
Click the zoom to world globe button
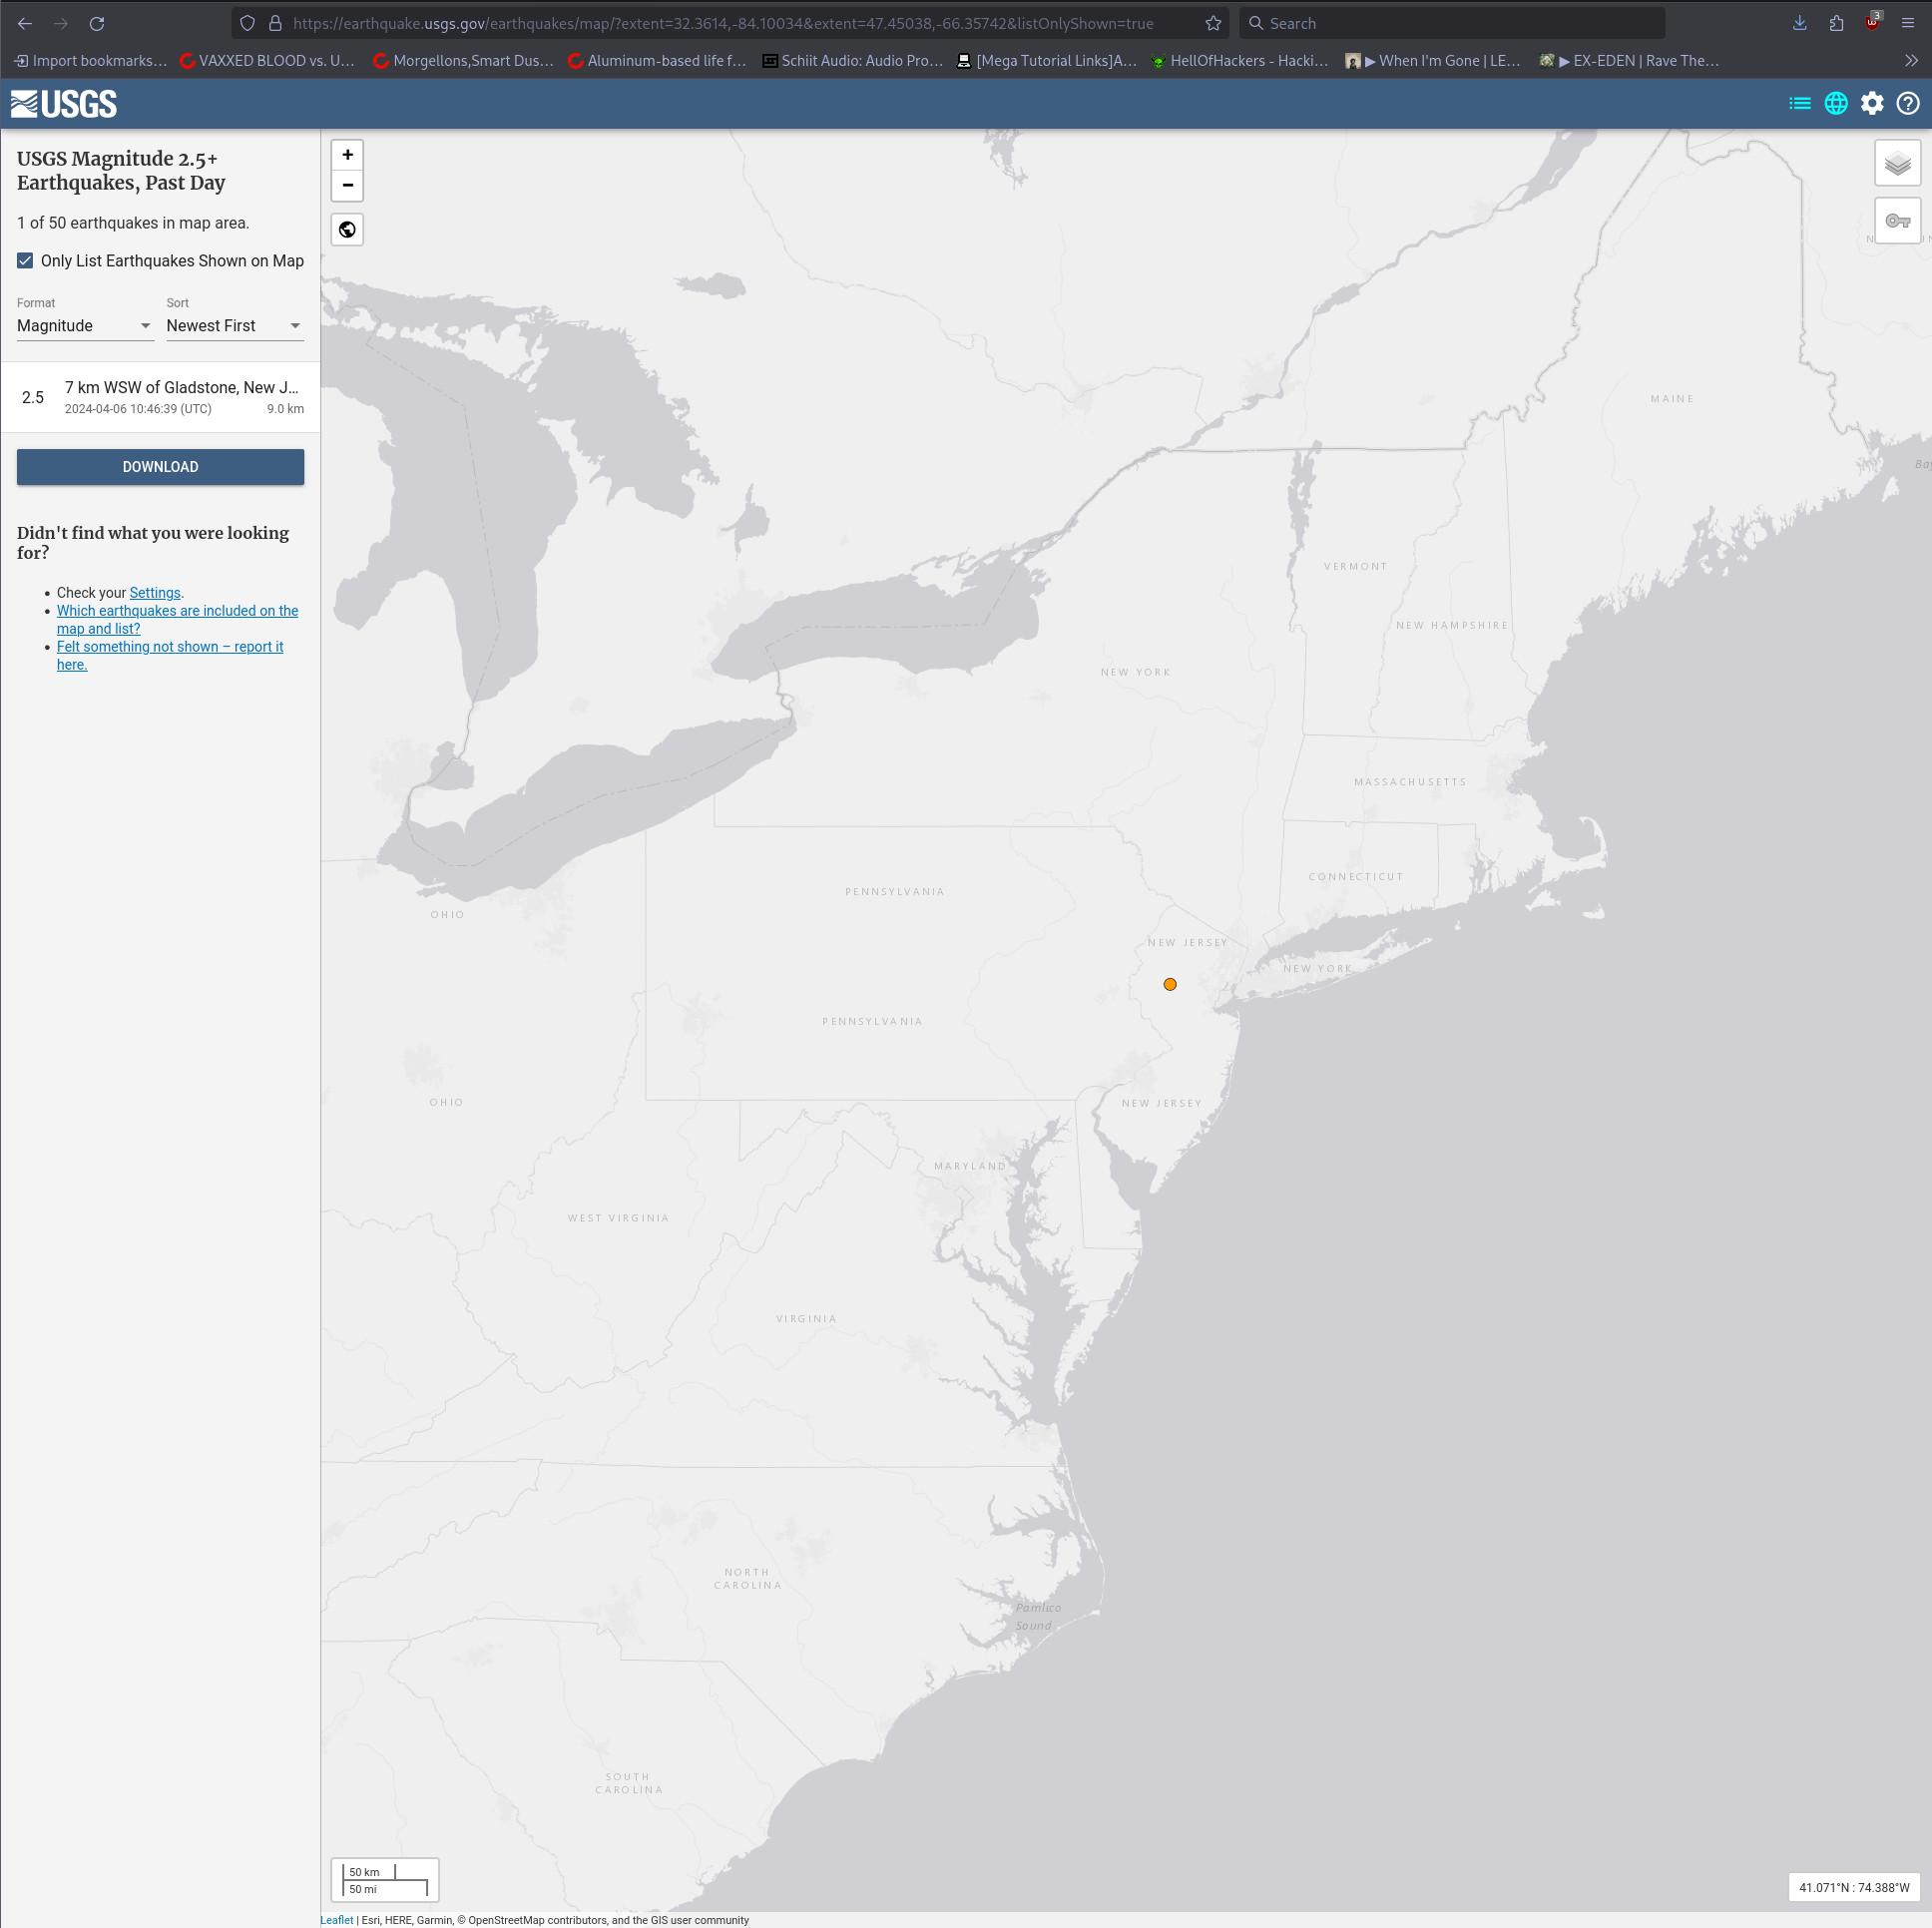[x=347, y=230]
